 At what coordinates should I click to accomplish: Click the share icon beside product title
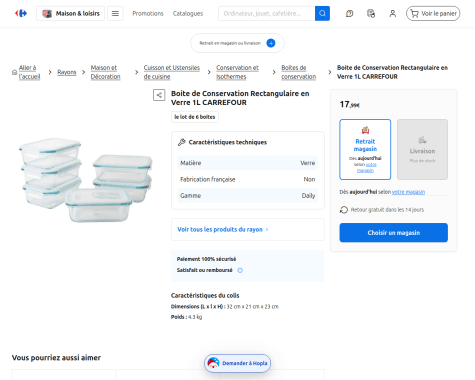[159, 95]
